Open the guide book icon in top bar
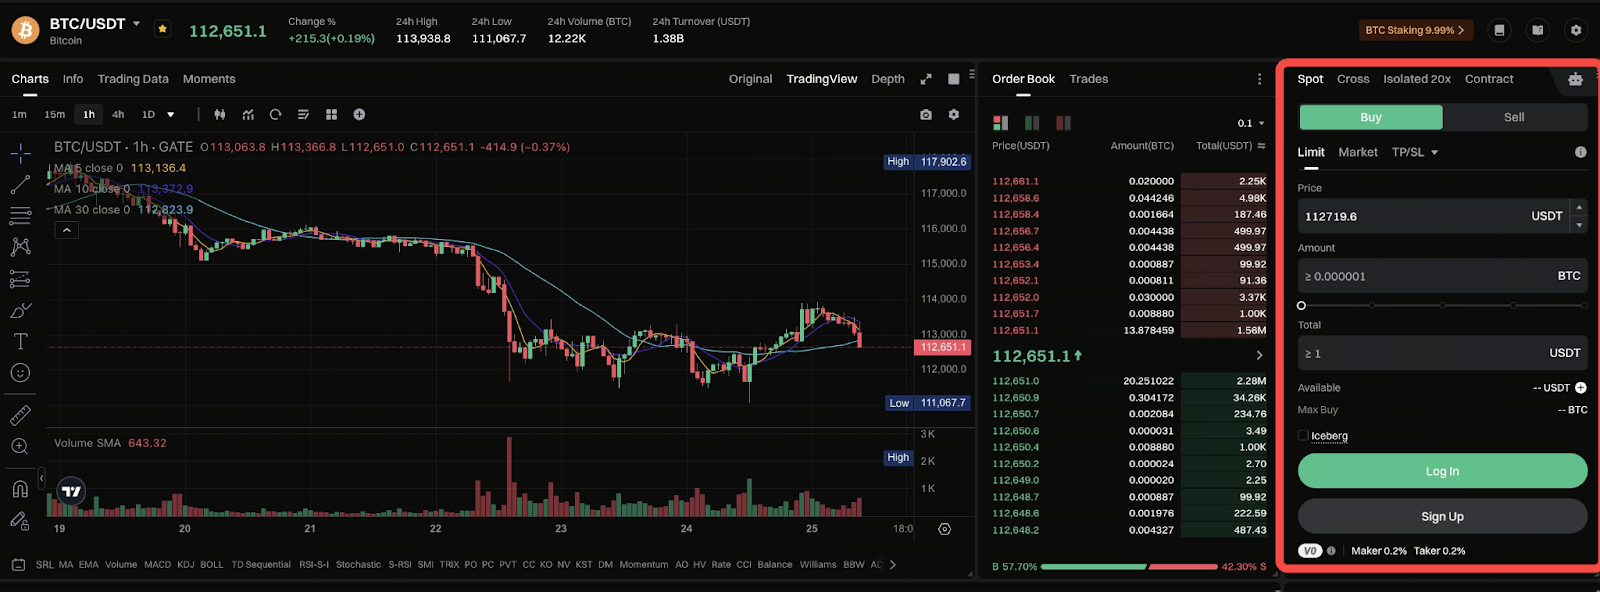Viewport: 1600px width, 592px height. pos(1538,30)
